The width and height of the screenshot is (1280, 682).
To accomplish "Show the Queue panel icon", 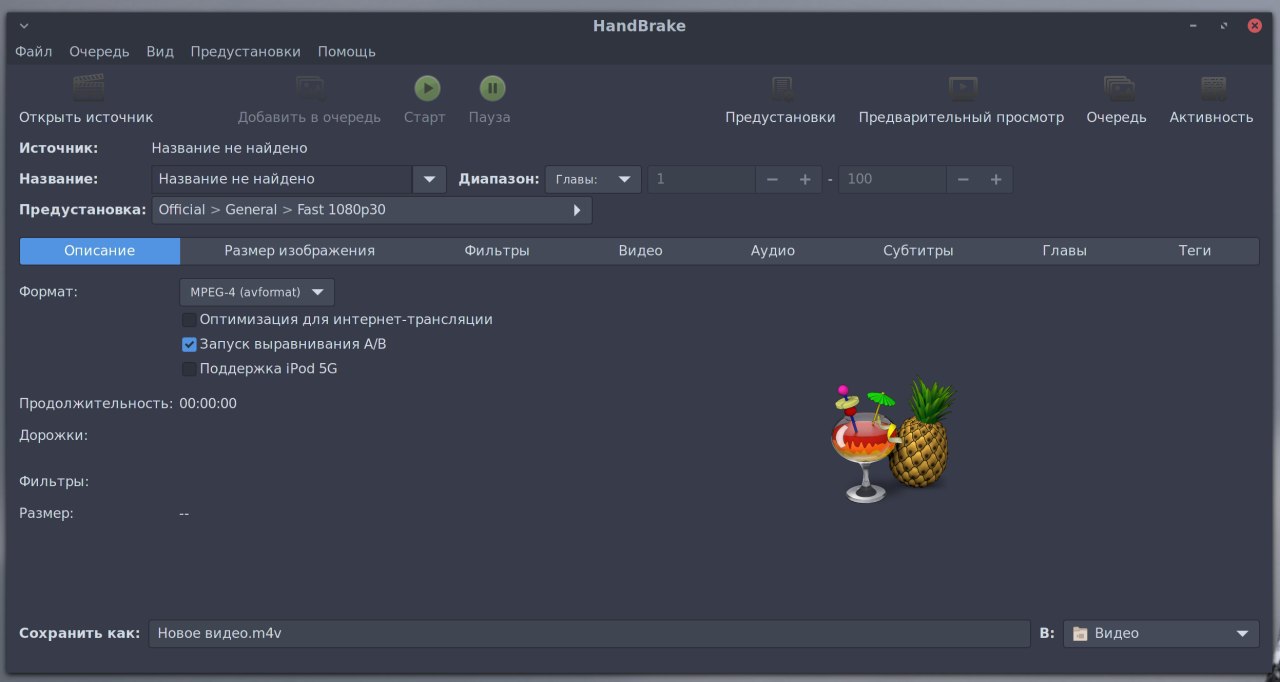I will point(1118,88).
